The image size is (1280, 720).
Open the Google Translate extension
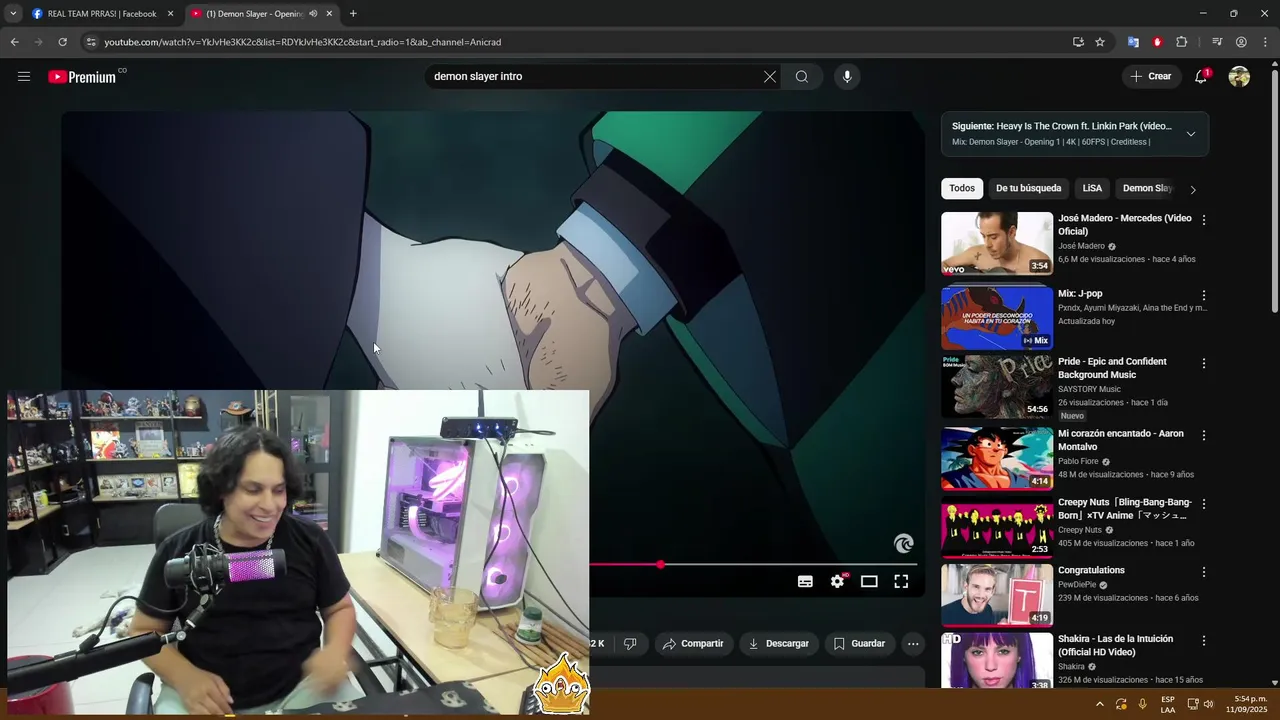point(1133,42)
